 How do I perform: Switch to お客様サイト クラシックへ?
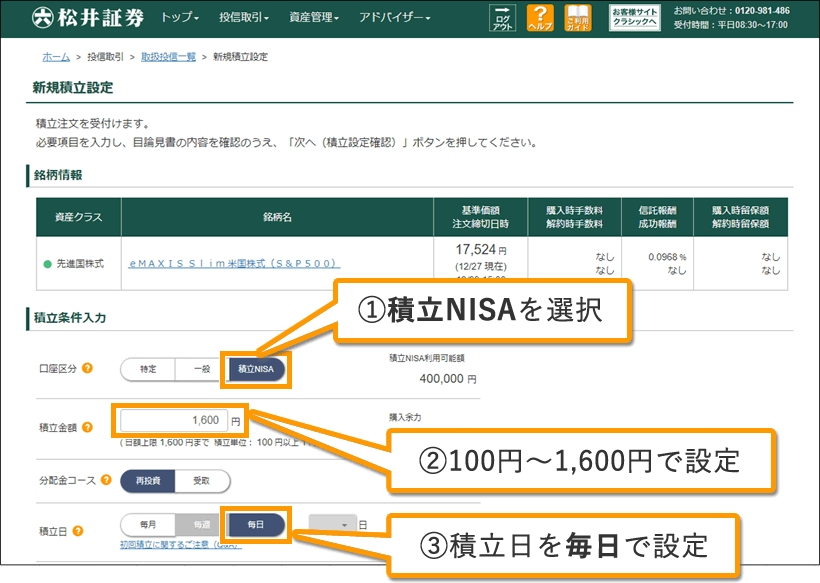point(634,18)
